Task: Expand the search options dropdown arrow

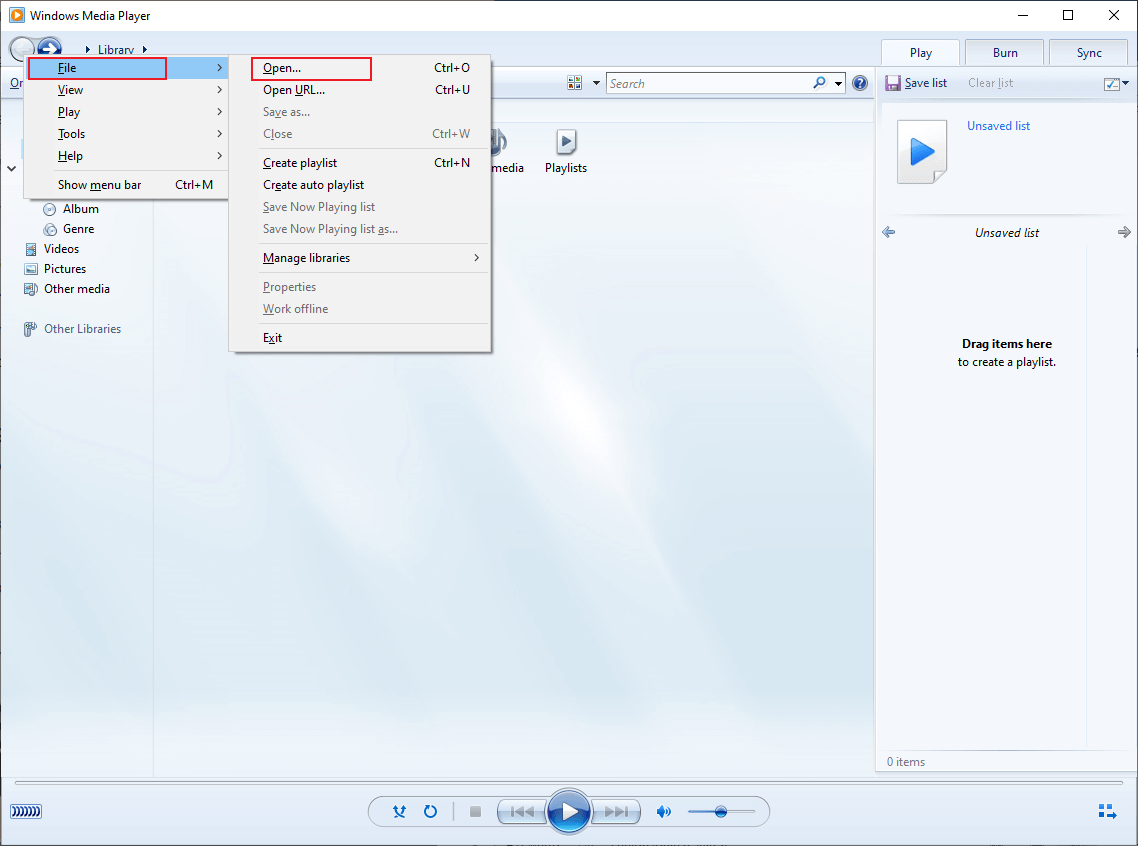Action: (836, 83)
